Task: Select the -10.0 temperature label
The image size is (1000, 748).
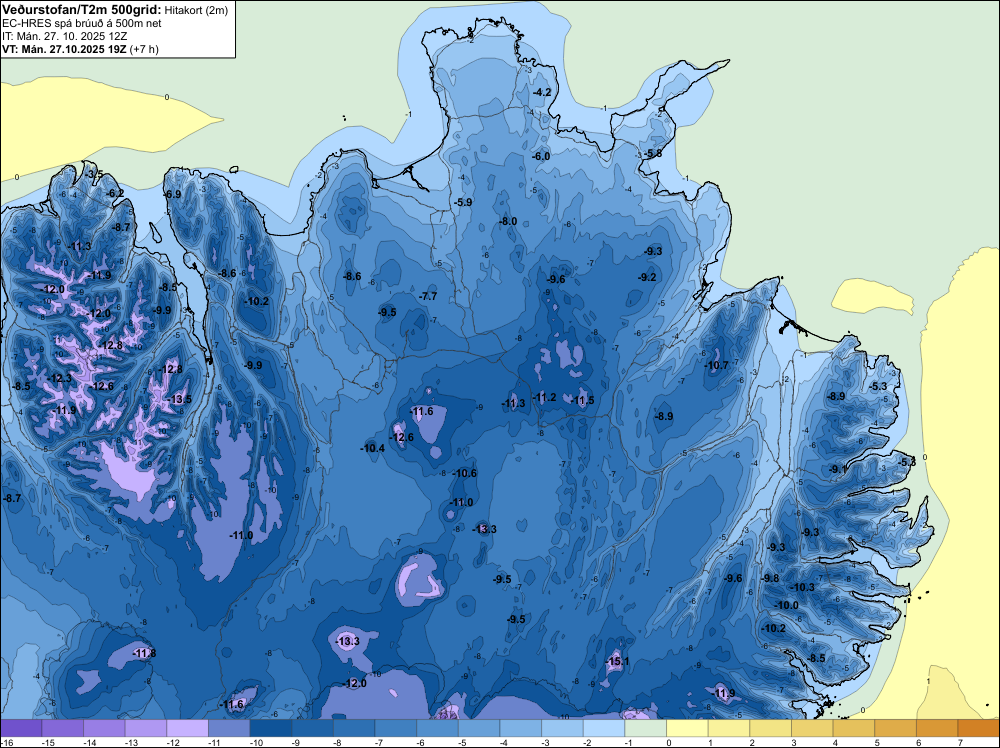Action: click(x=786, y=605)
